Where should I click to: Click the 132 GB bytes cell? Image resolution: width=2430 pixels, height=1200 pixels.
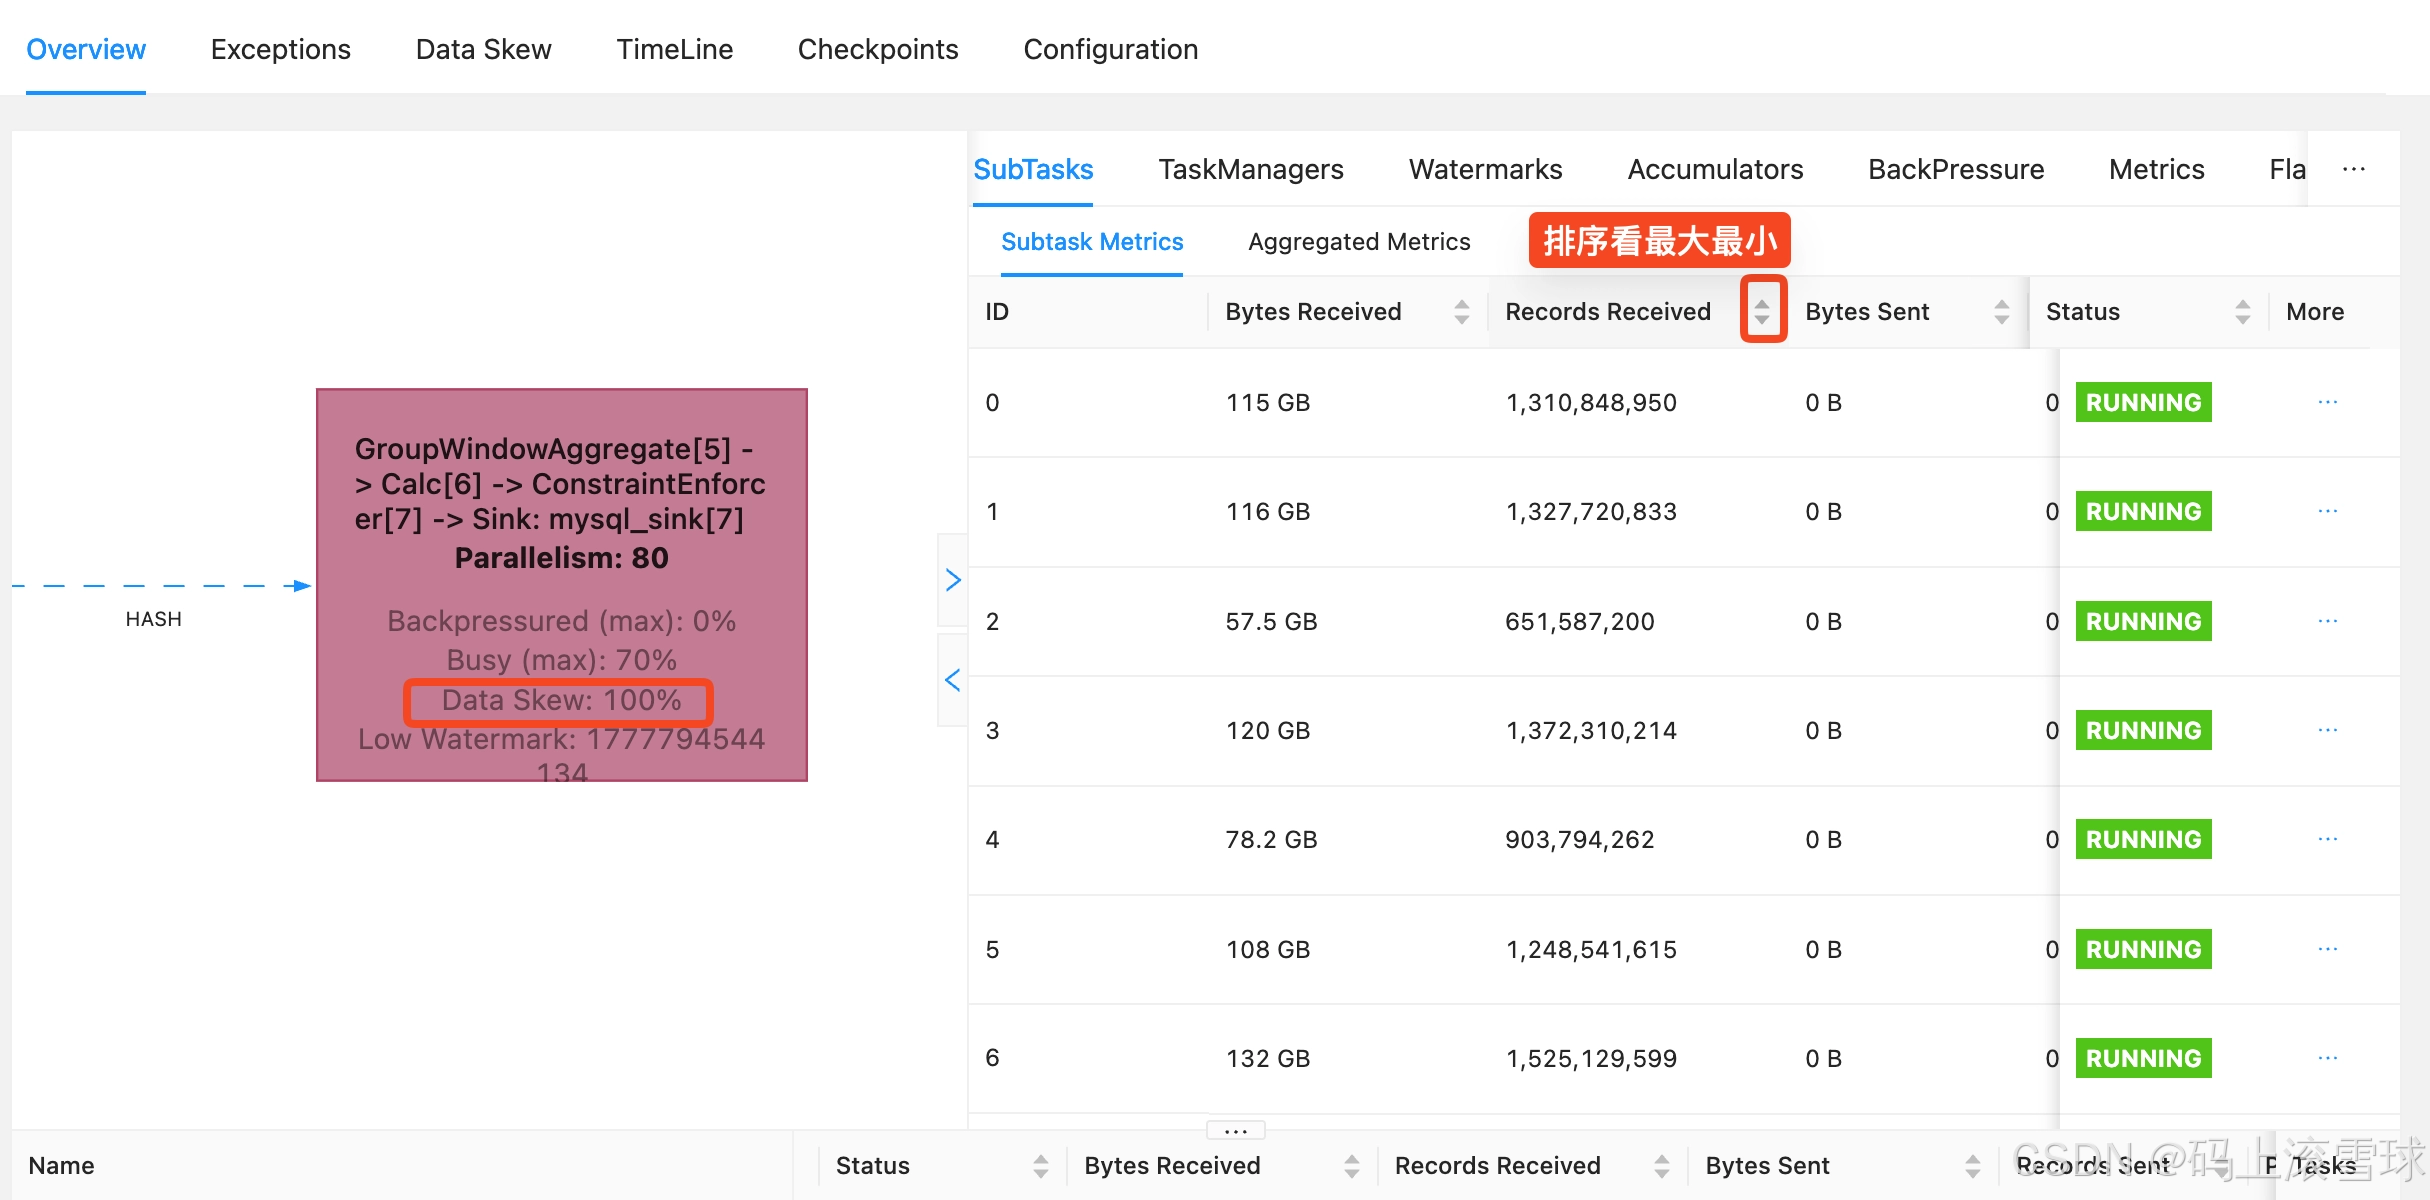(x=1268, y=1058)
